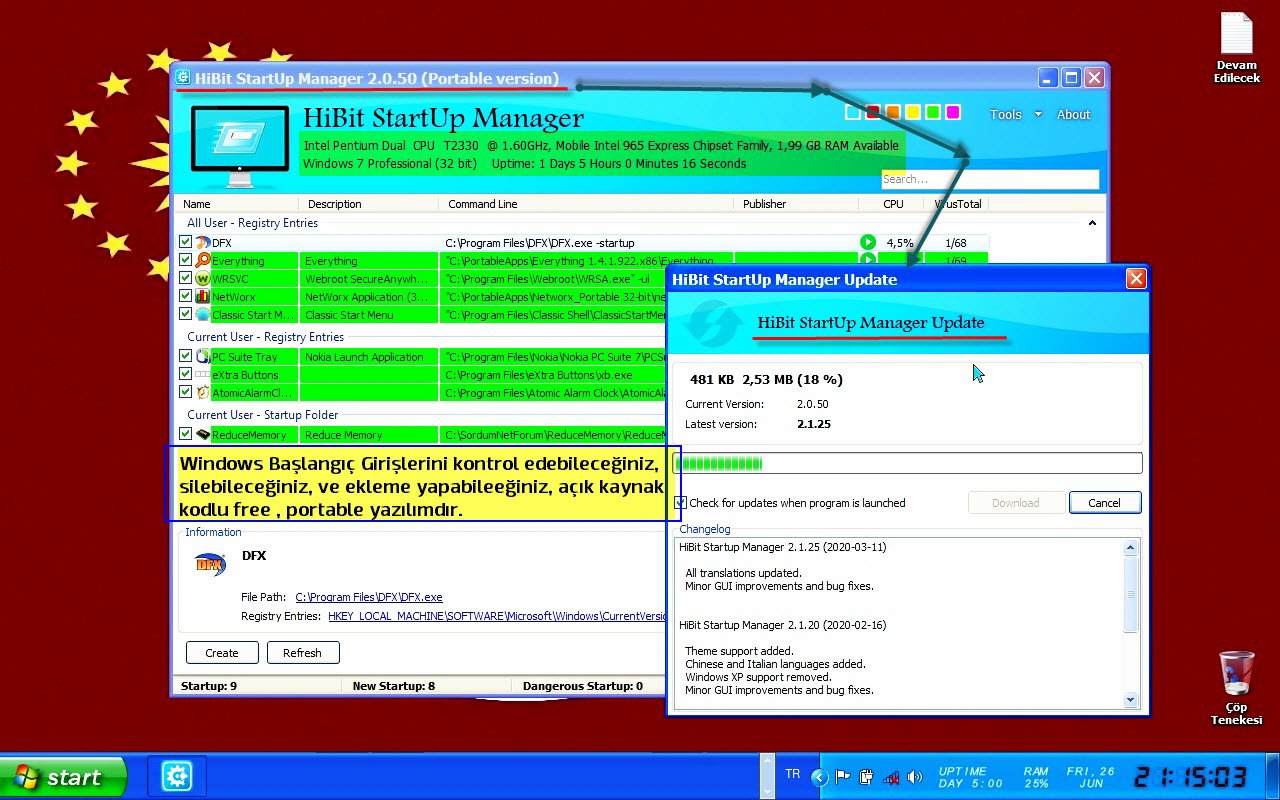The height and width of the screenshot is (800, 1280).
Task: Click the Windows start button
Action: tap(63, 777)
